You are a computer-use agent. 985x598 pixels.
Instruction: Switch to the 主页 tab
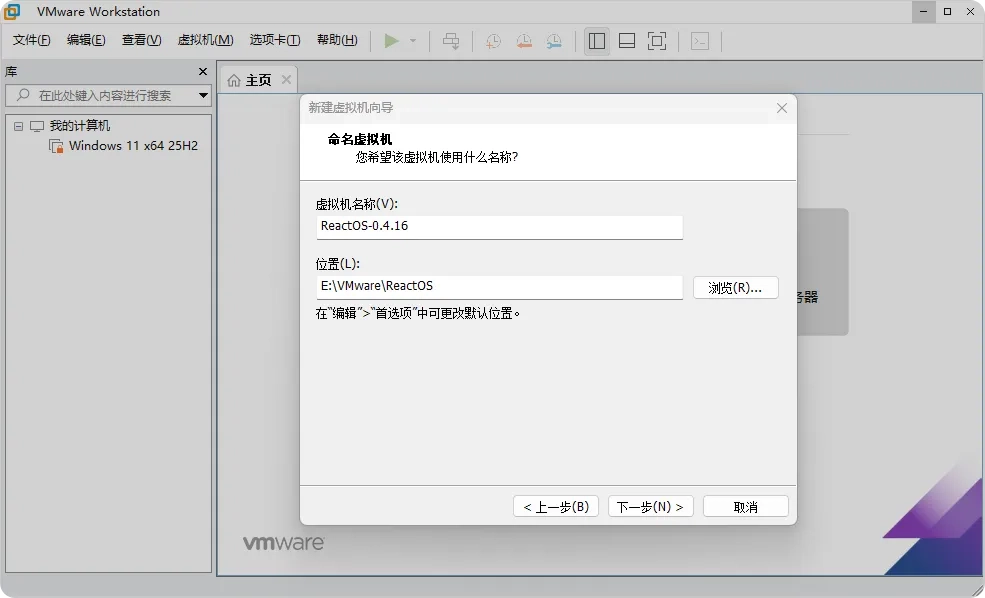(258, 80)
